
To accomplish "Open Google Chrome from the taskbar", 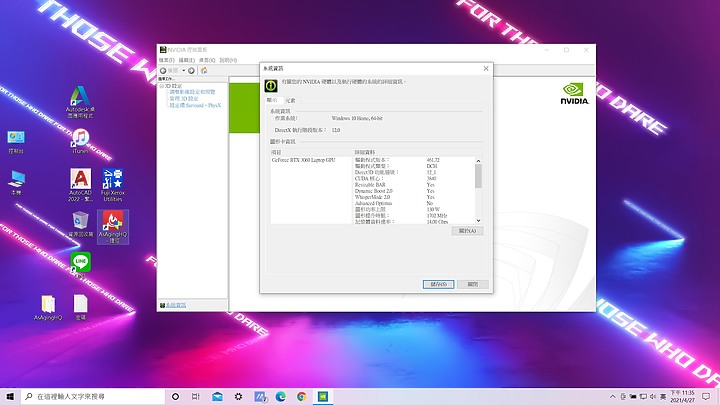I will coord(302,396).
